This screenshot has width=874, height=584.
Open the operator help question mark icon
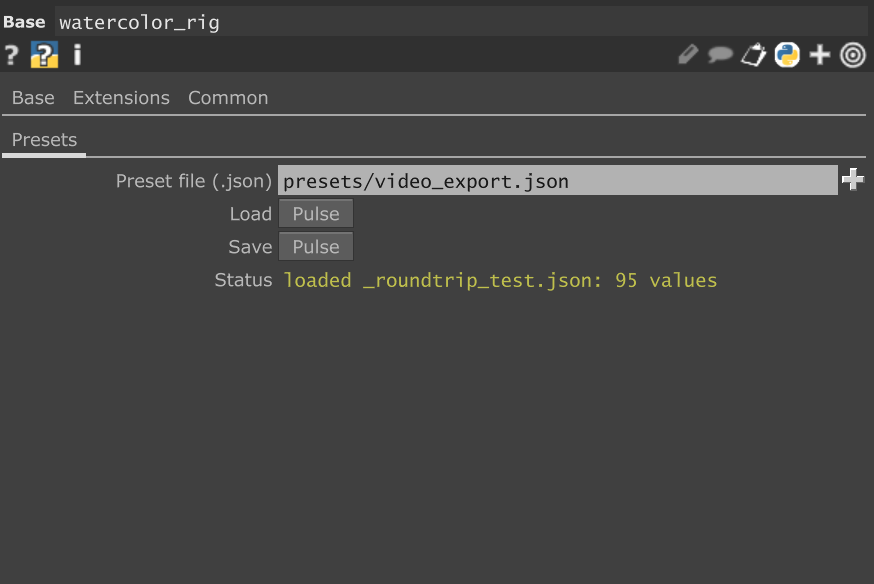pos(11,55)
